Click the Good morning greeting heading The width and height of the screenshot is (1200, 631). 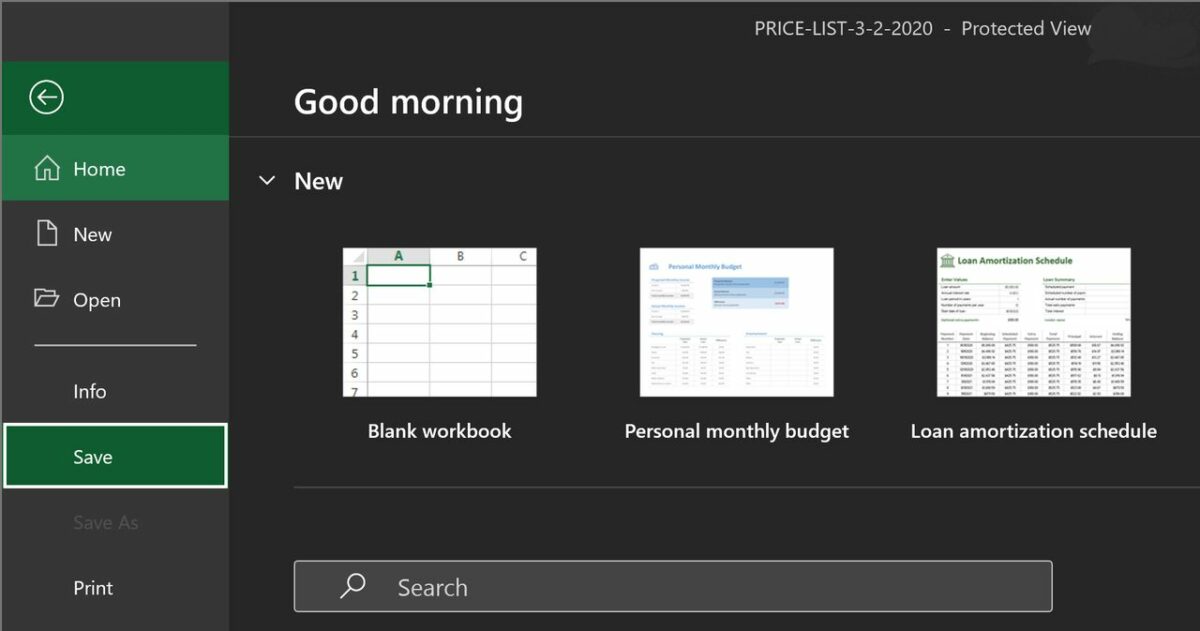pyautogui.click(x=408, y=101)
